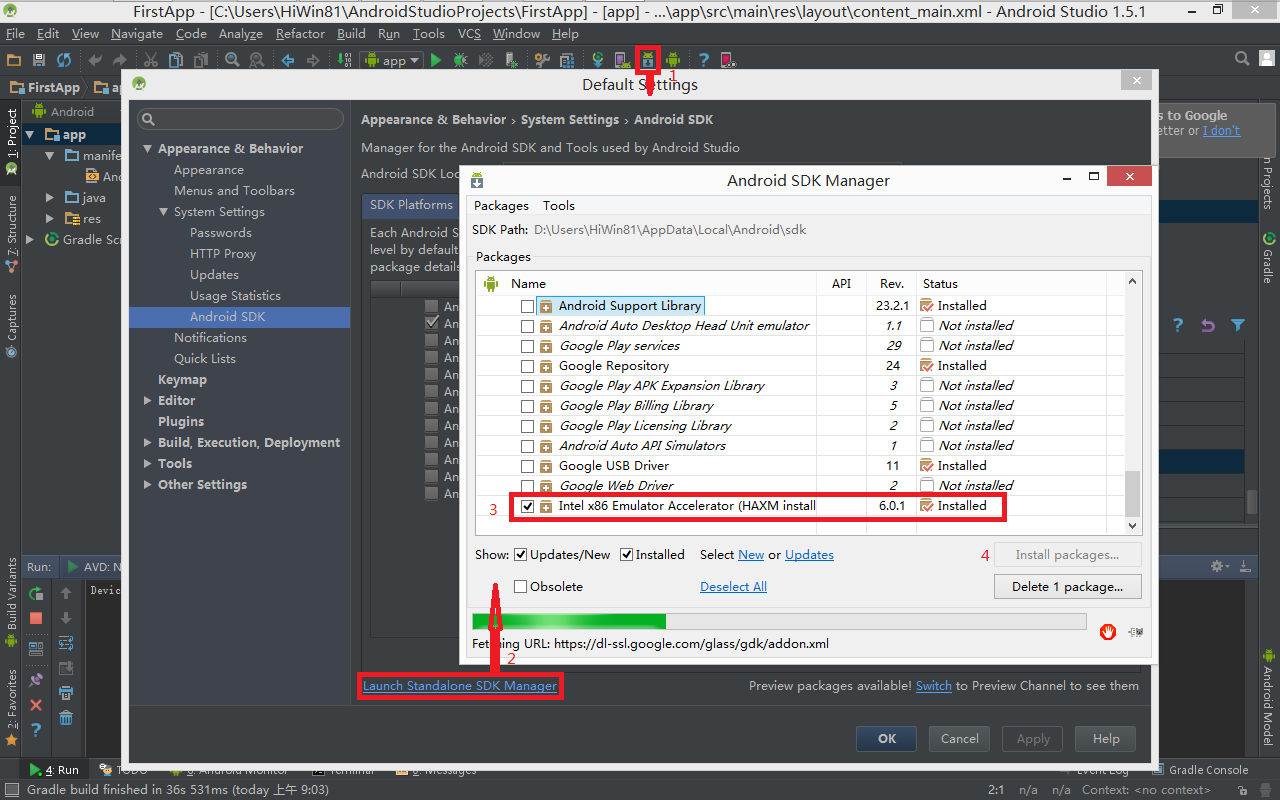This screenshot has width=1280, height=800.
Task: Open the Tools menu in SDK Manager
Action: (x=559, y=205)
